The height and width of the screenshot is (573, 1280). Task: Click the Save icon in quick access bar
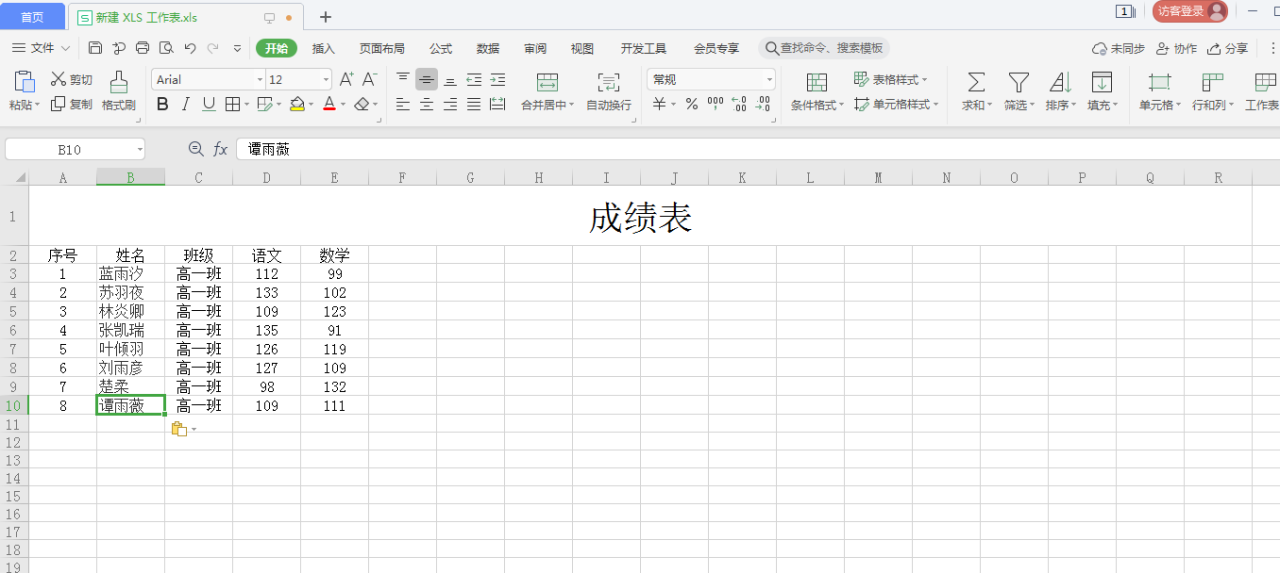click(95, 48)
